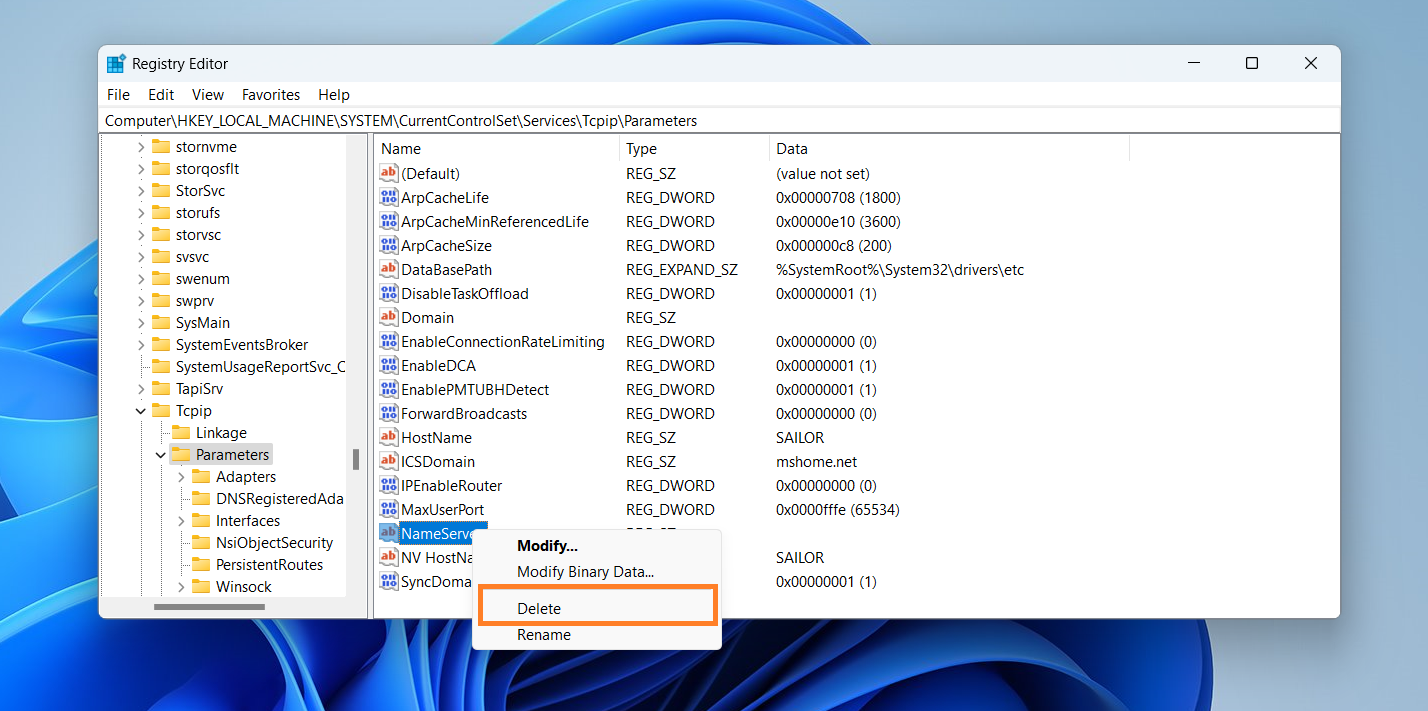Choose Delete from the context menu
This screenshot has width=1428, height=711.
[539, 608]
